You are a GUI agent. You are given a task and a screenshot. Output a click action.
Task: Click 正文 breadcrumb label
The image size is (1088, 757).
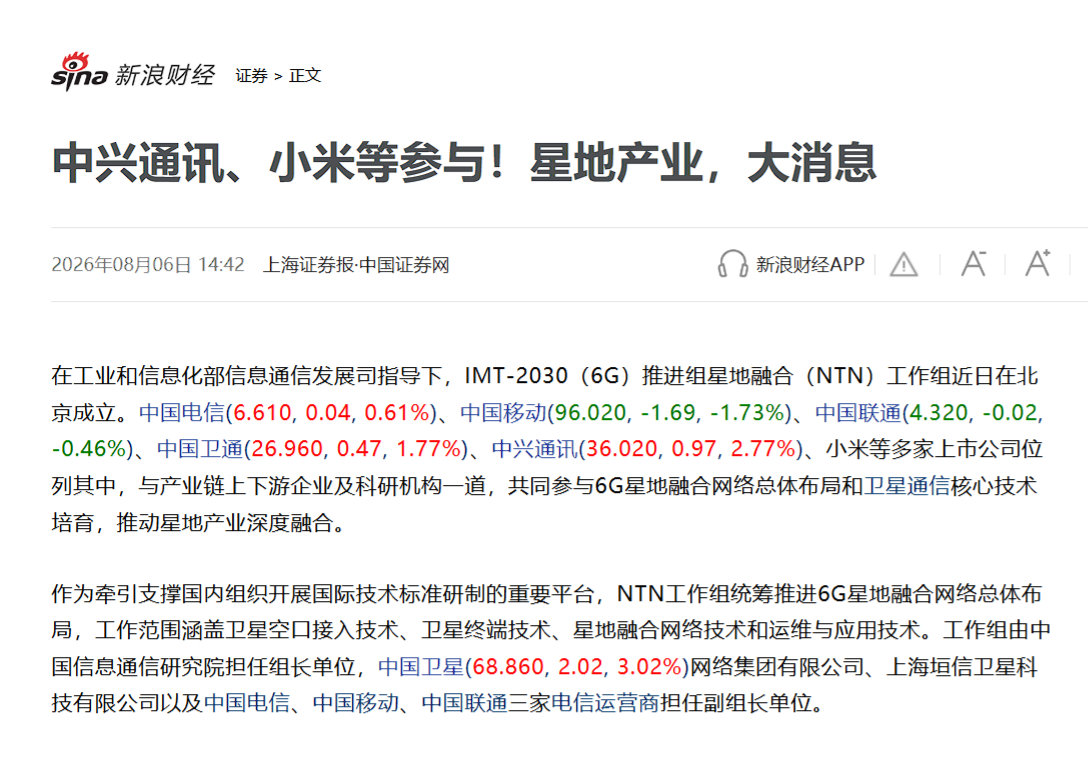[305, 76]
